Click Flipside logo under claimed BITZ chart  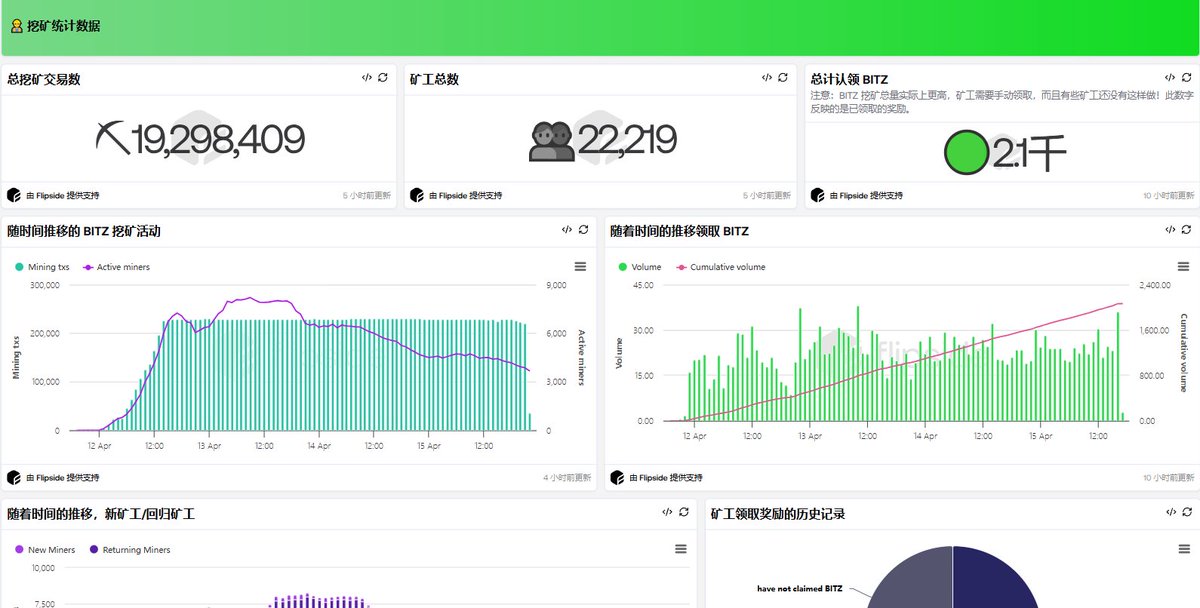(x=617, y=477)
